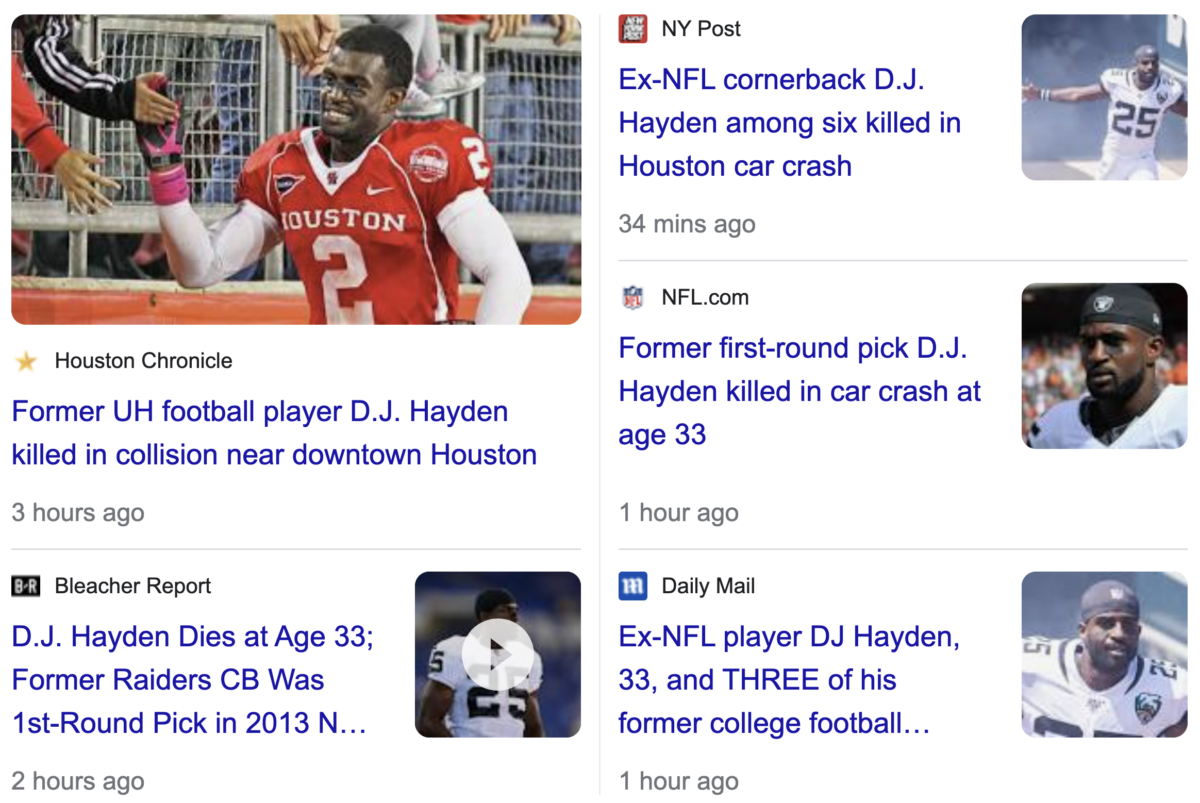Click '2 hours ago' timestamp
The image size is (1200, 803).
[x=78, y=781]
